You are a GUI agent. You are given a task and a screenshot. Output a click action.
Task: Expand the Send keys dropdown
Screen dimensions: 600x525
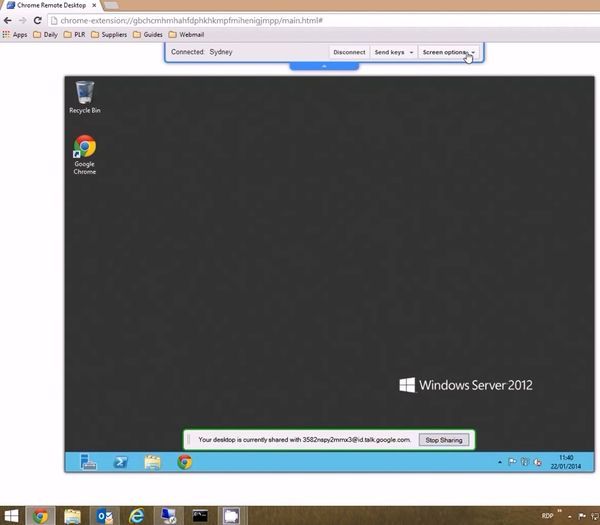point(394,52)
